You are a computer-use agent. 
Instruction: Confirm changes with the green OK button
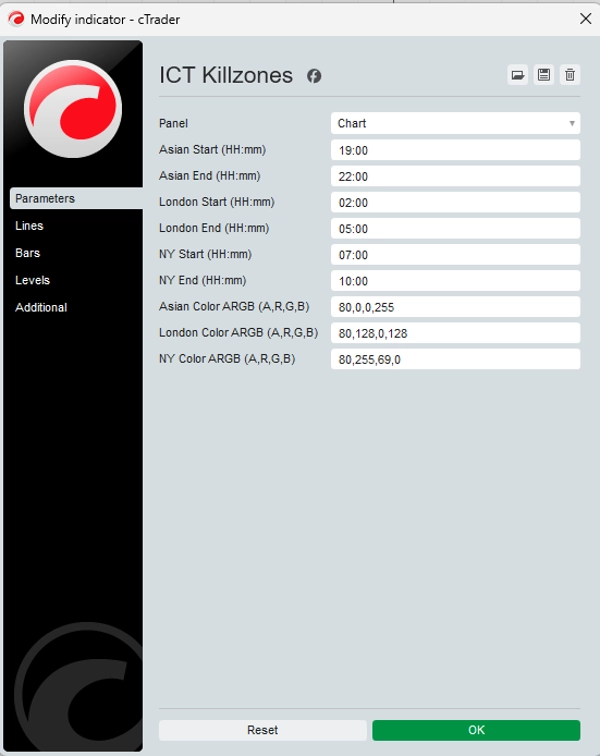tap(476, 730)
